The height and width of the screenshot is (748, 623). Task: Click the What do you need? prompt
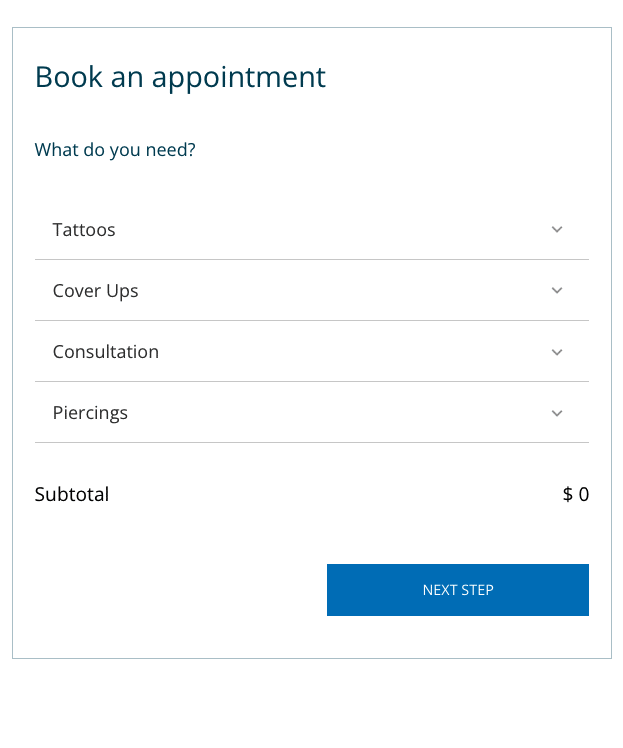(x=115, y=150)
